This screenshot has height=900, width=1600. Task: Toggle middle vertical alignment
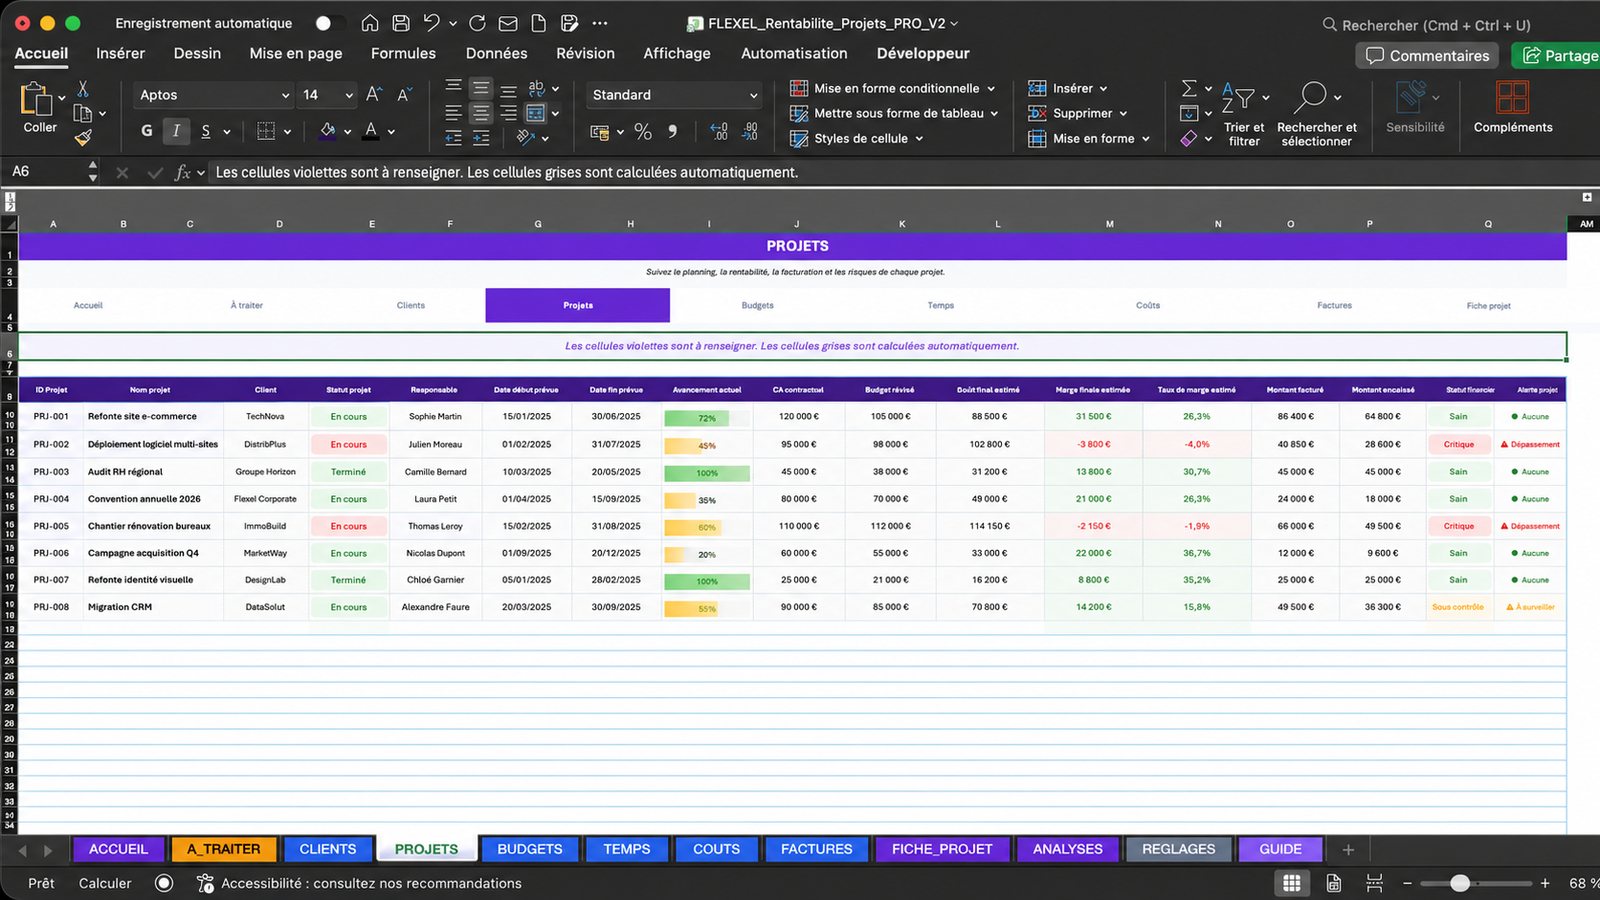(481, 88)
